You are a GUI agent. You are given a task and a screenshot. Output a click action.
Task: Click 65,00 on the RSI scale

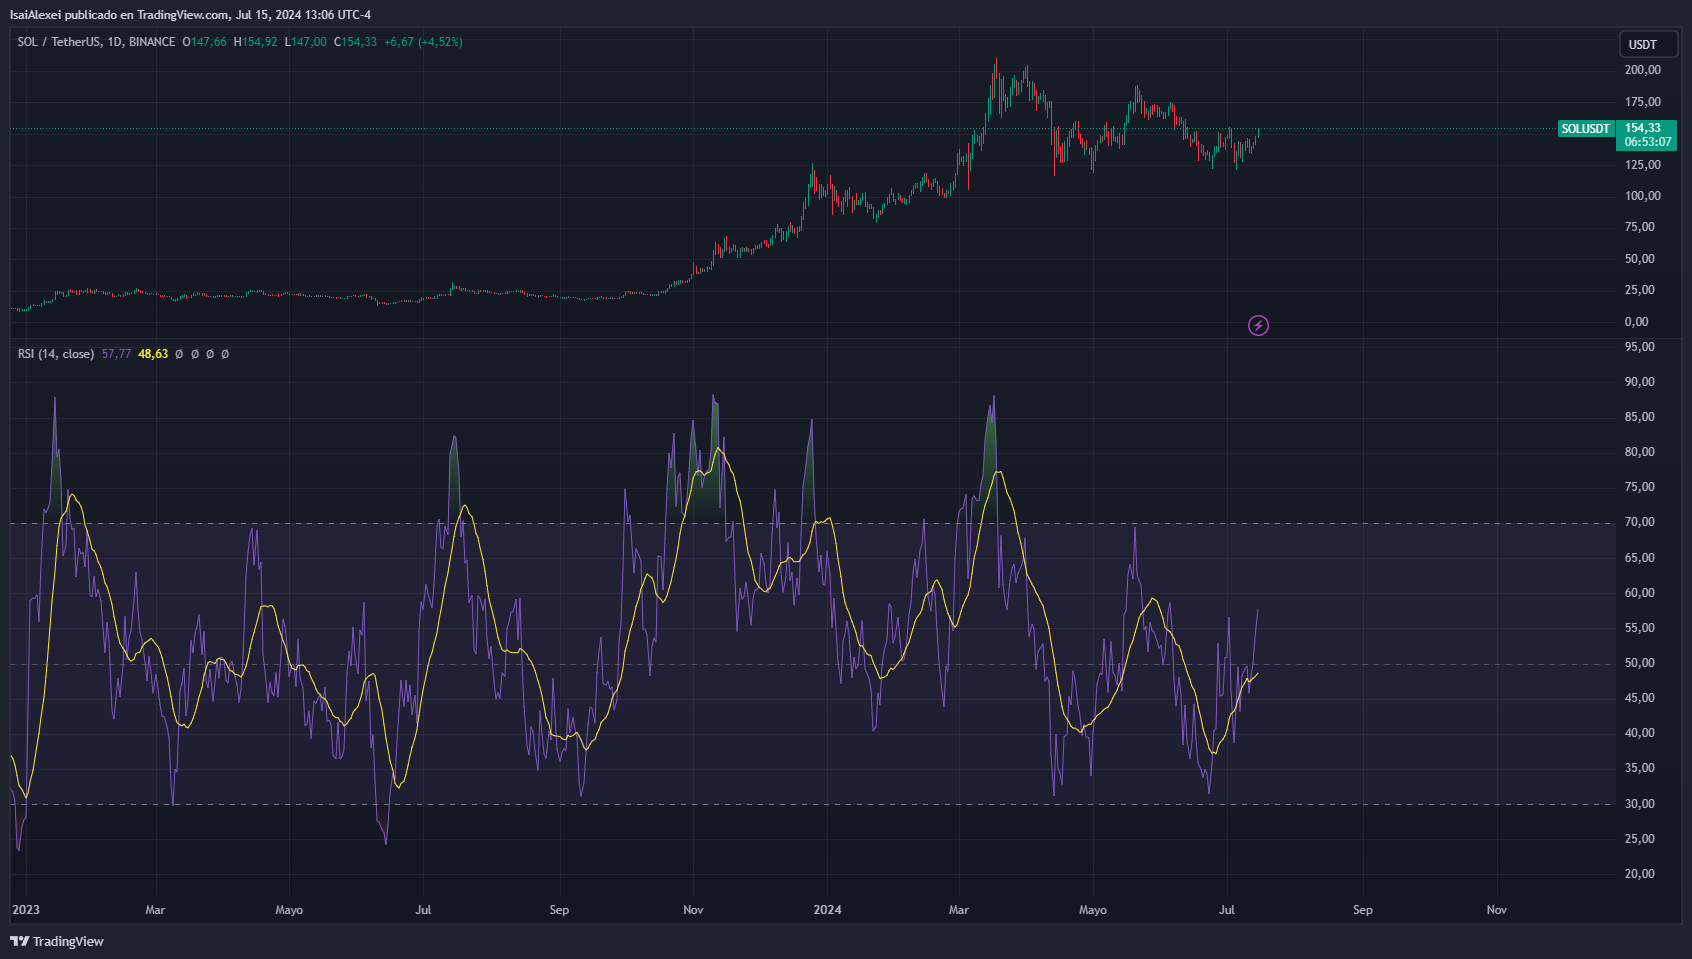(1639, 558)
